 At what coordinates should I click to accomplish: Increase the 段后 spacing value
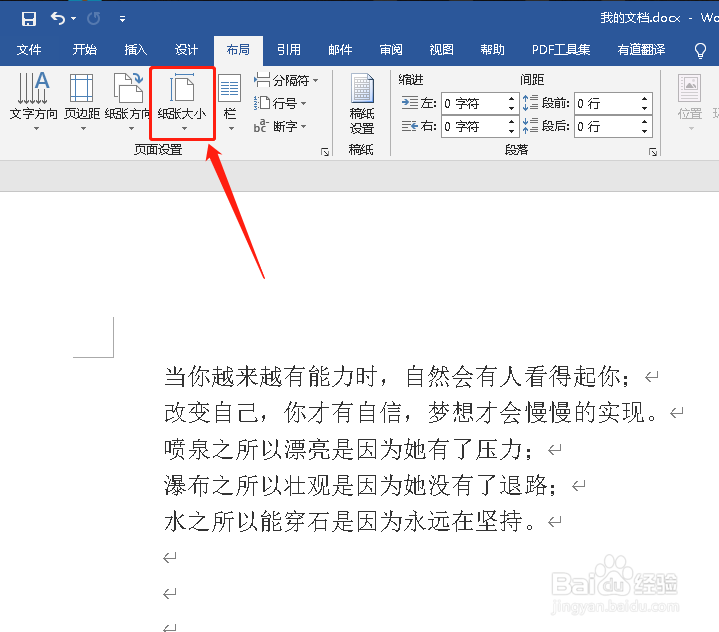[x=645, y=122]
